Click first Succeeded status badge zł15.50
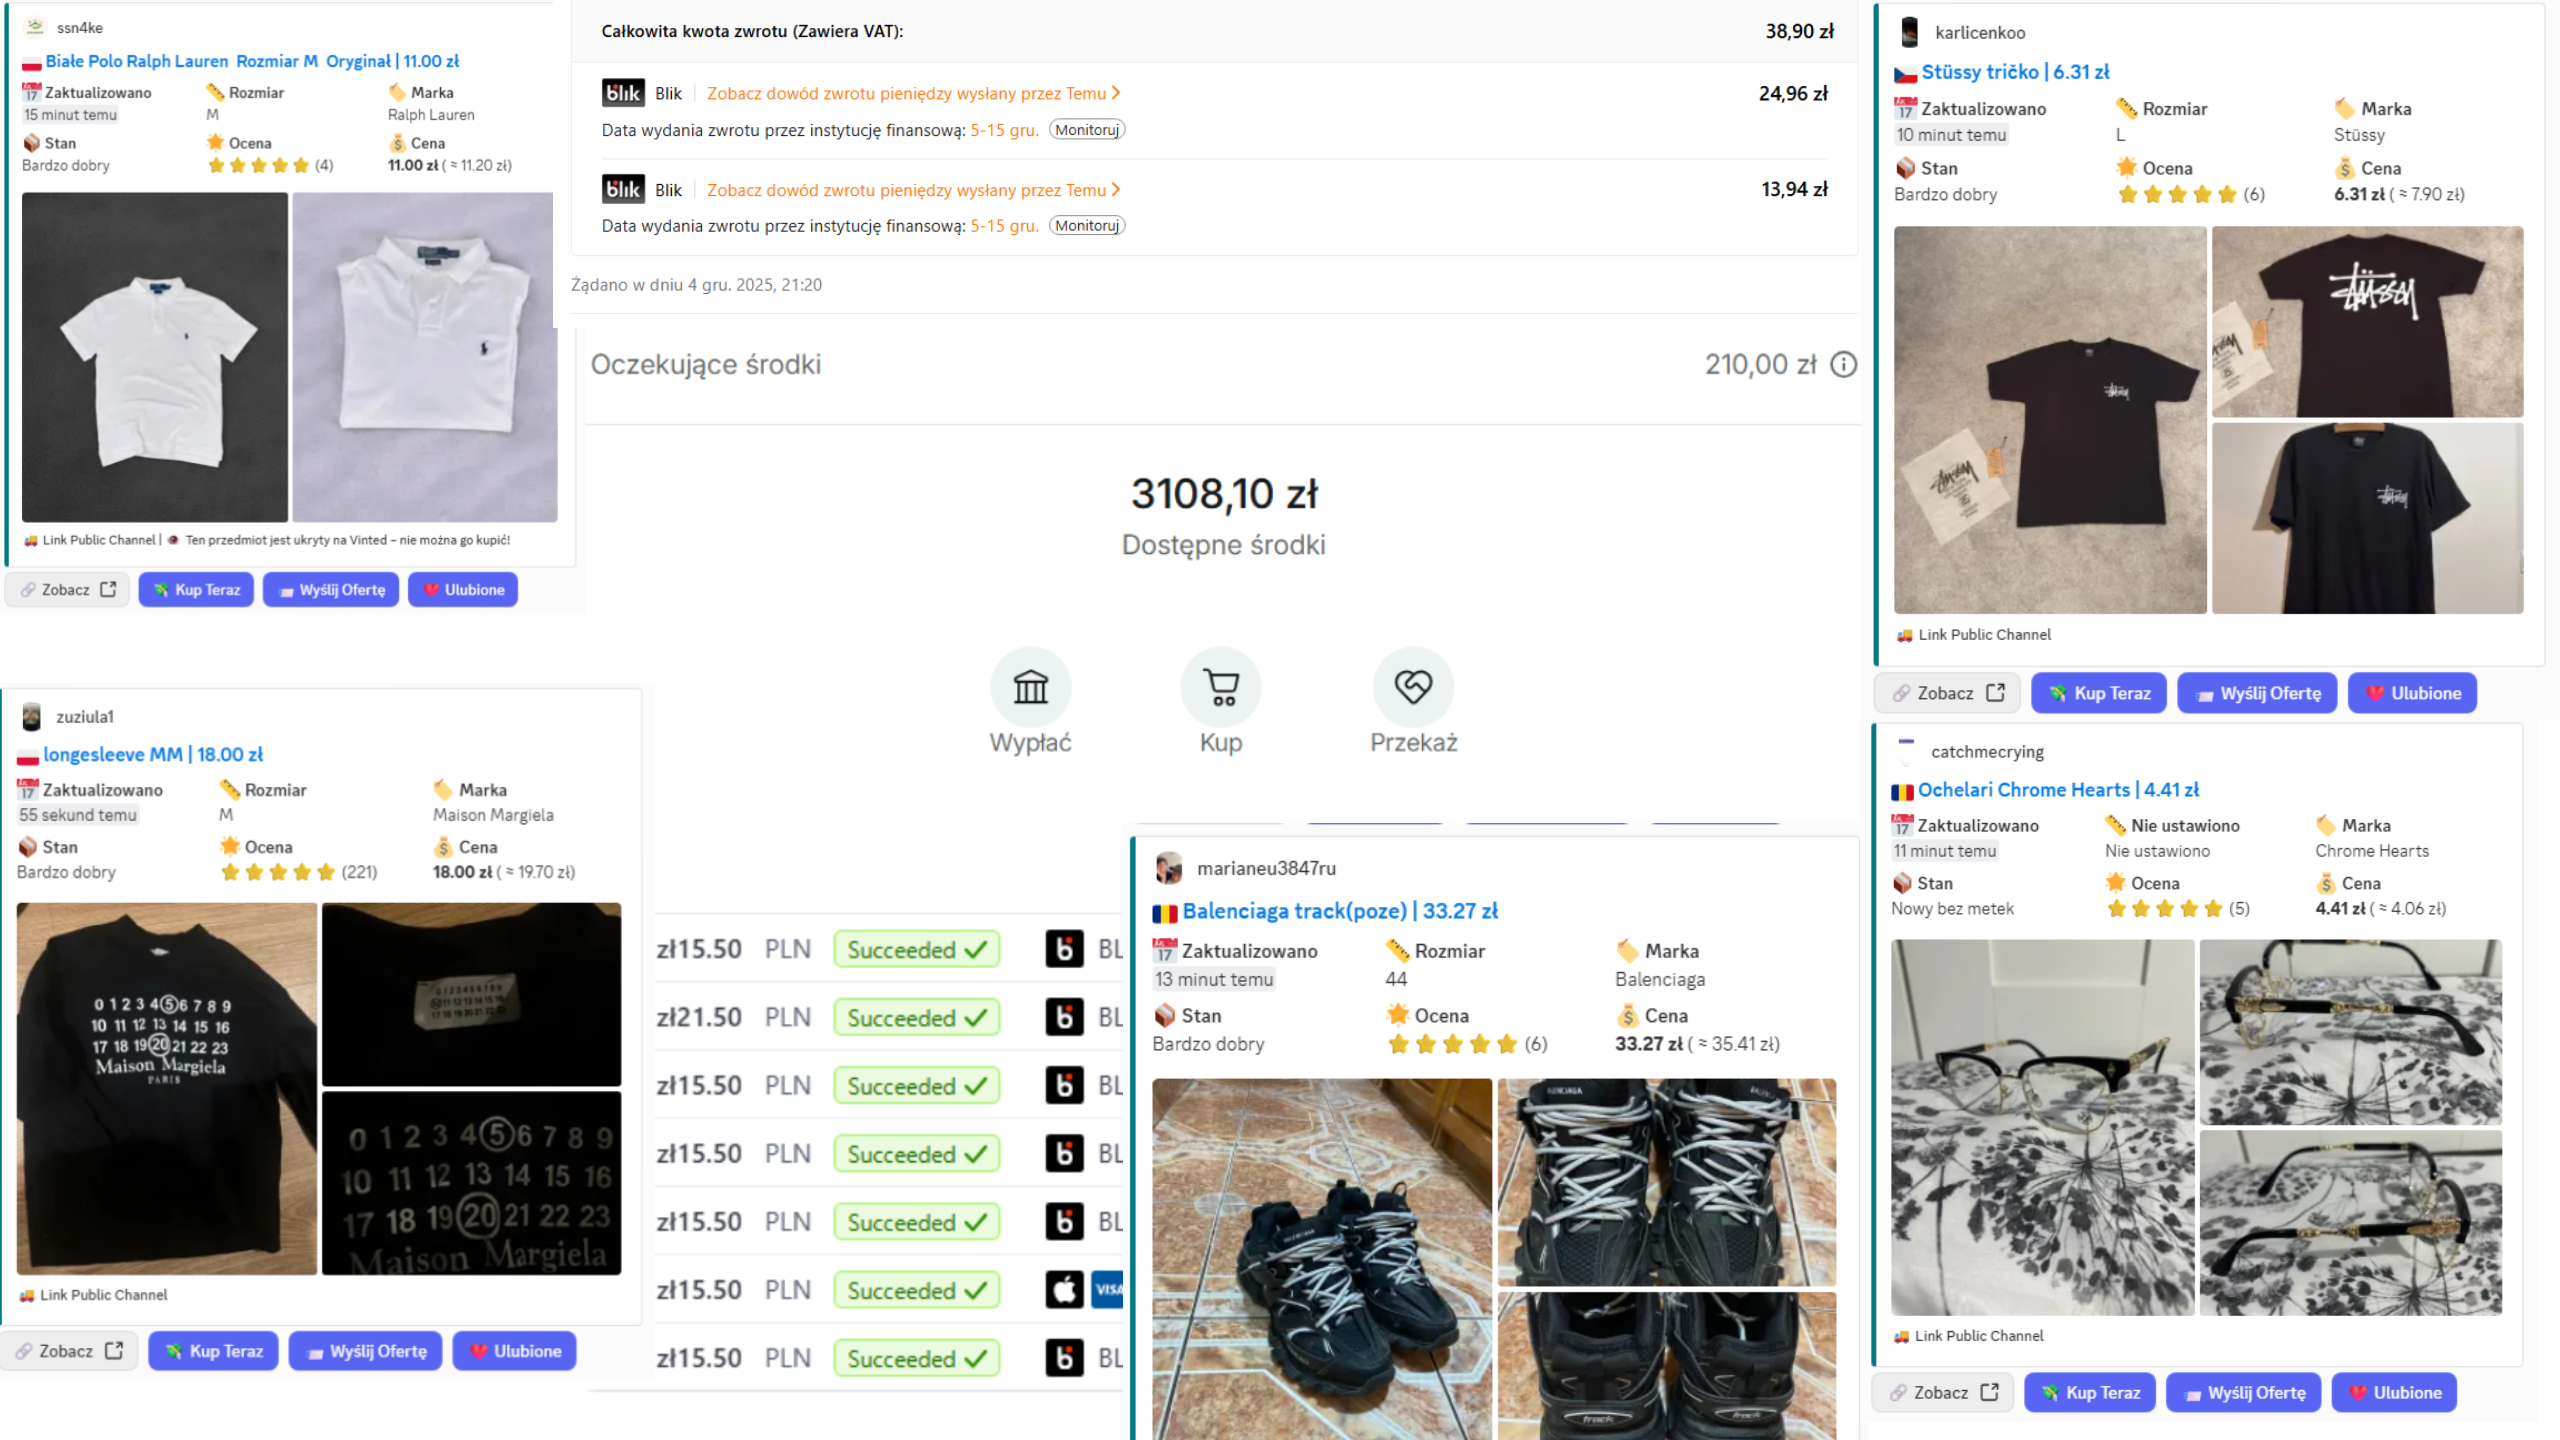This screenshot has height=1440, width=2560. pyautogui.click(x=916, y=949)
